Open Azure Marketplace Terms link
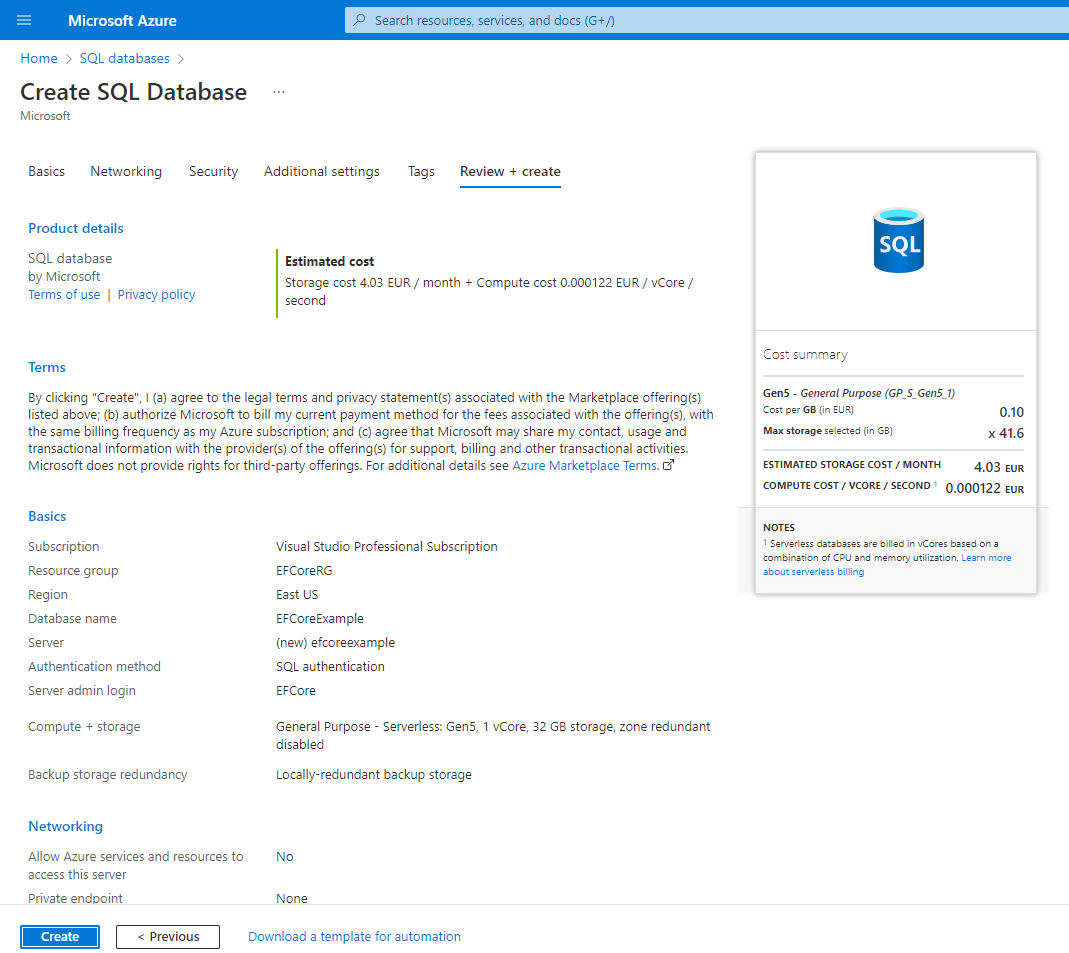 tap(584, 466)
